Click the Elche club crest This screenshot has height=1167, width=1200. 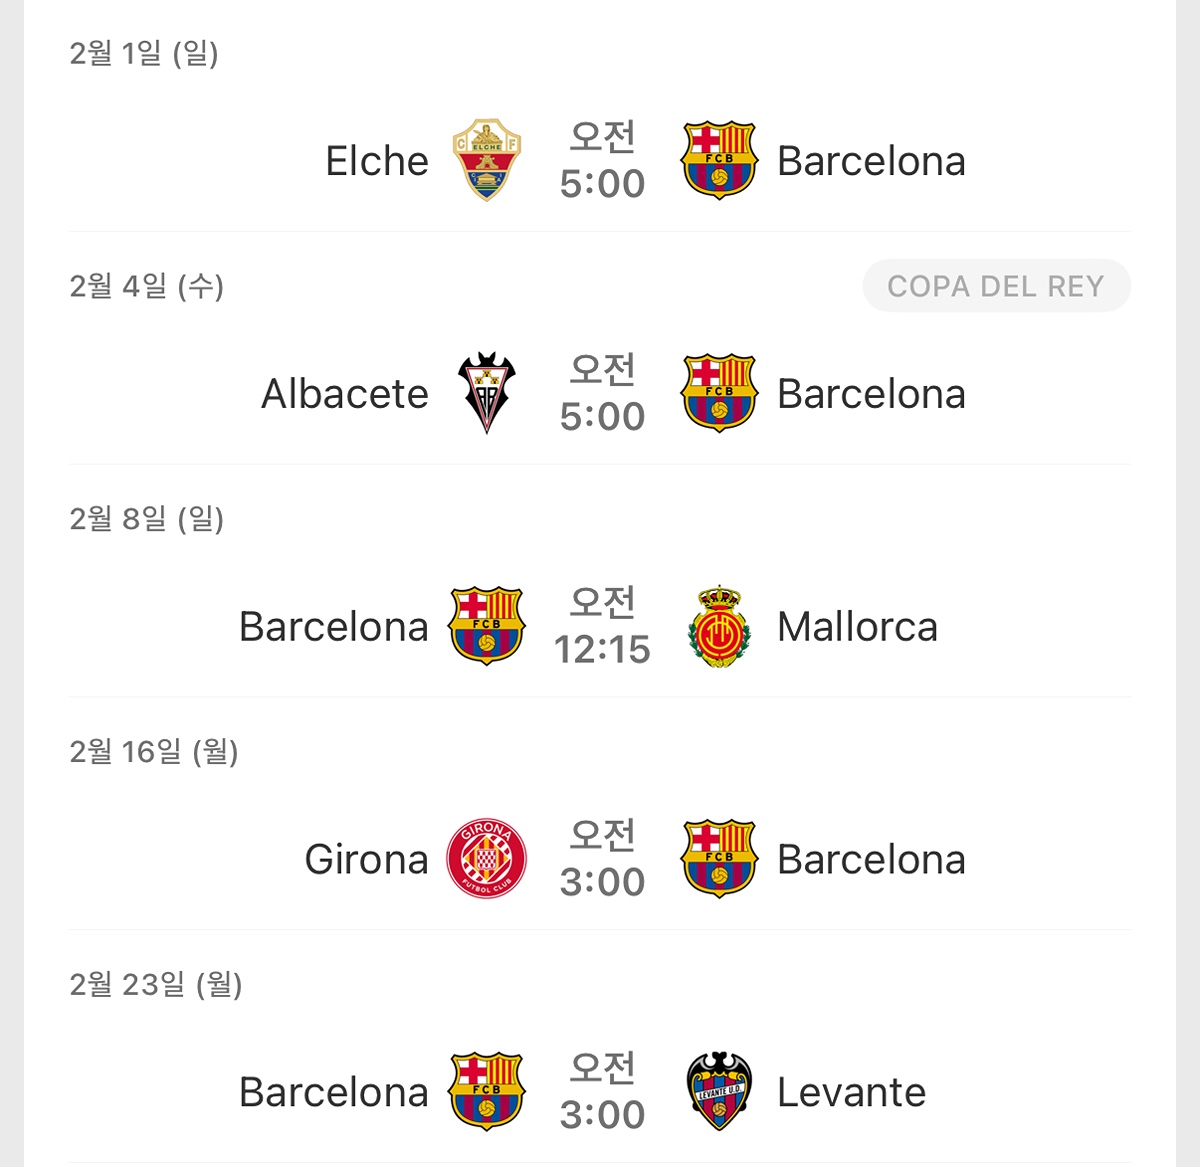(486, 160)
